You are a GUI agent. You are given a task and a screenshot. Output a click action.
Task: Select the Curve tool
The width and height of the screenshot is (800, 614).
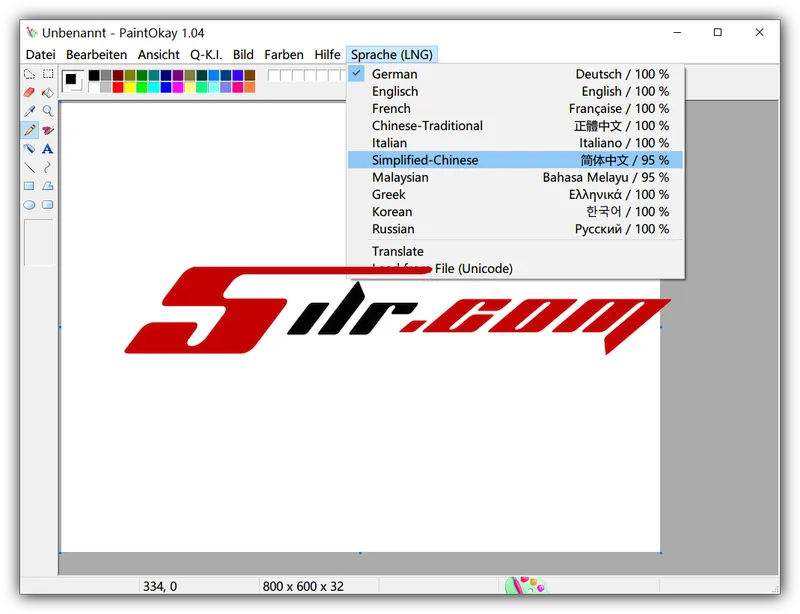point(48,167)
